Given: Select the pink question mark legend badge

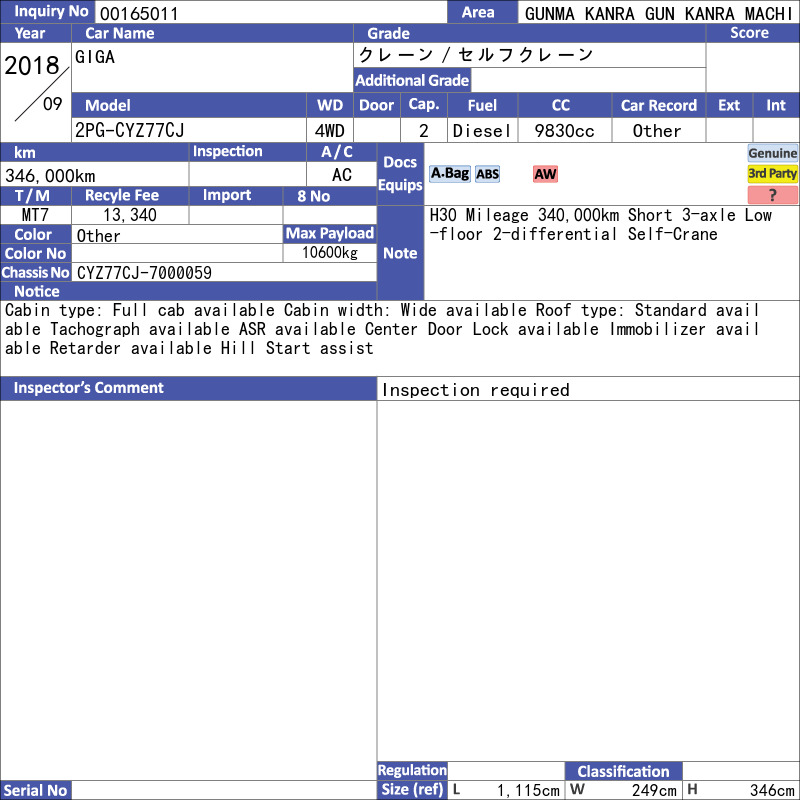Looking at the screenshot, I should click(772, 194).
